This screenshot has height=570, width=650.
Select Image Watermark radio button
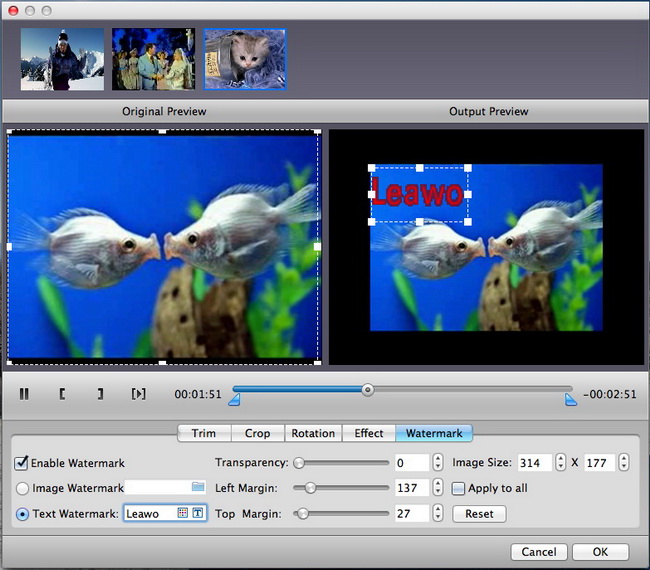coord(22,488)
